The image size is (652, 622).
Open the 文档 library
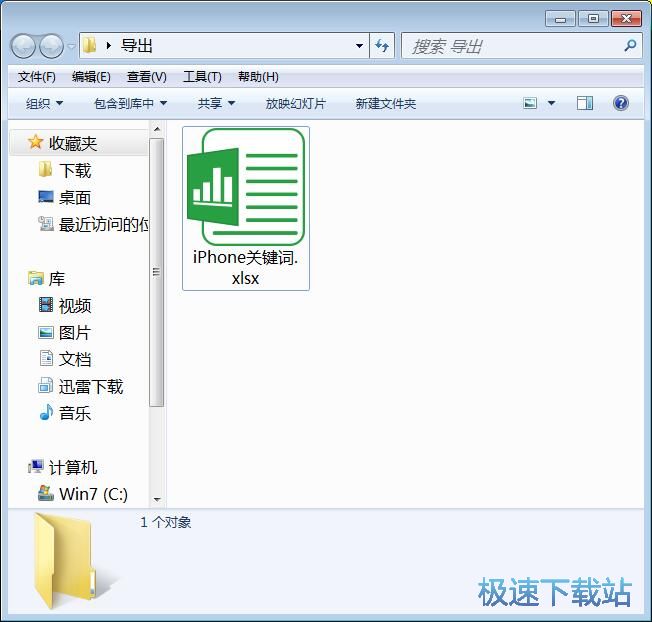(x=75, y=360)
